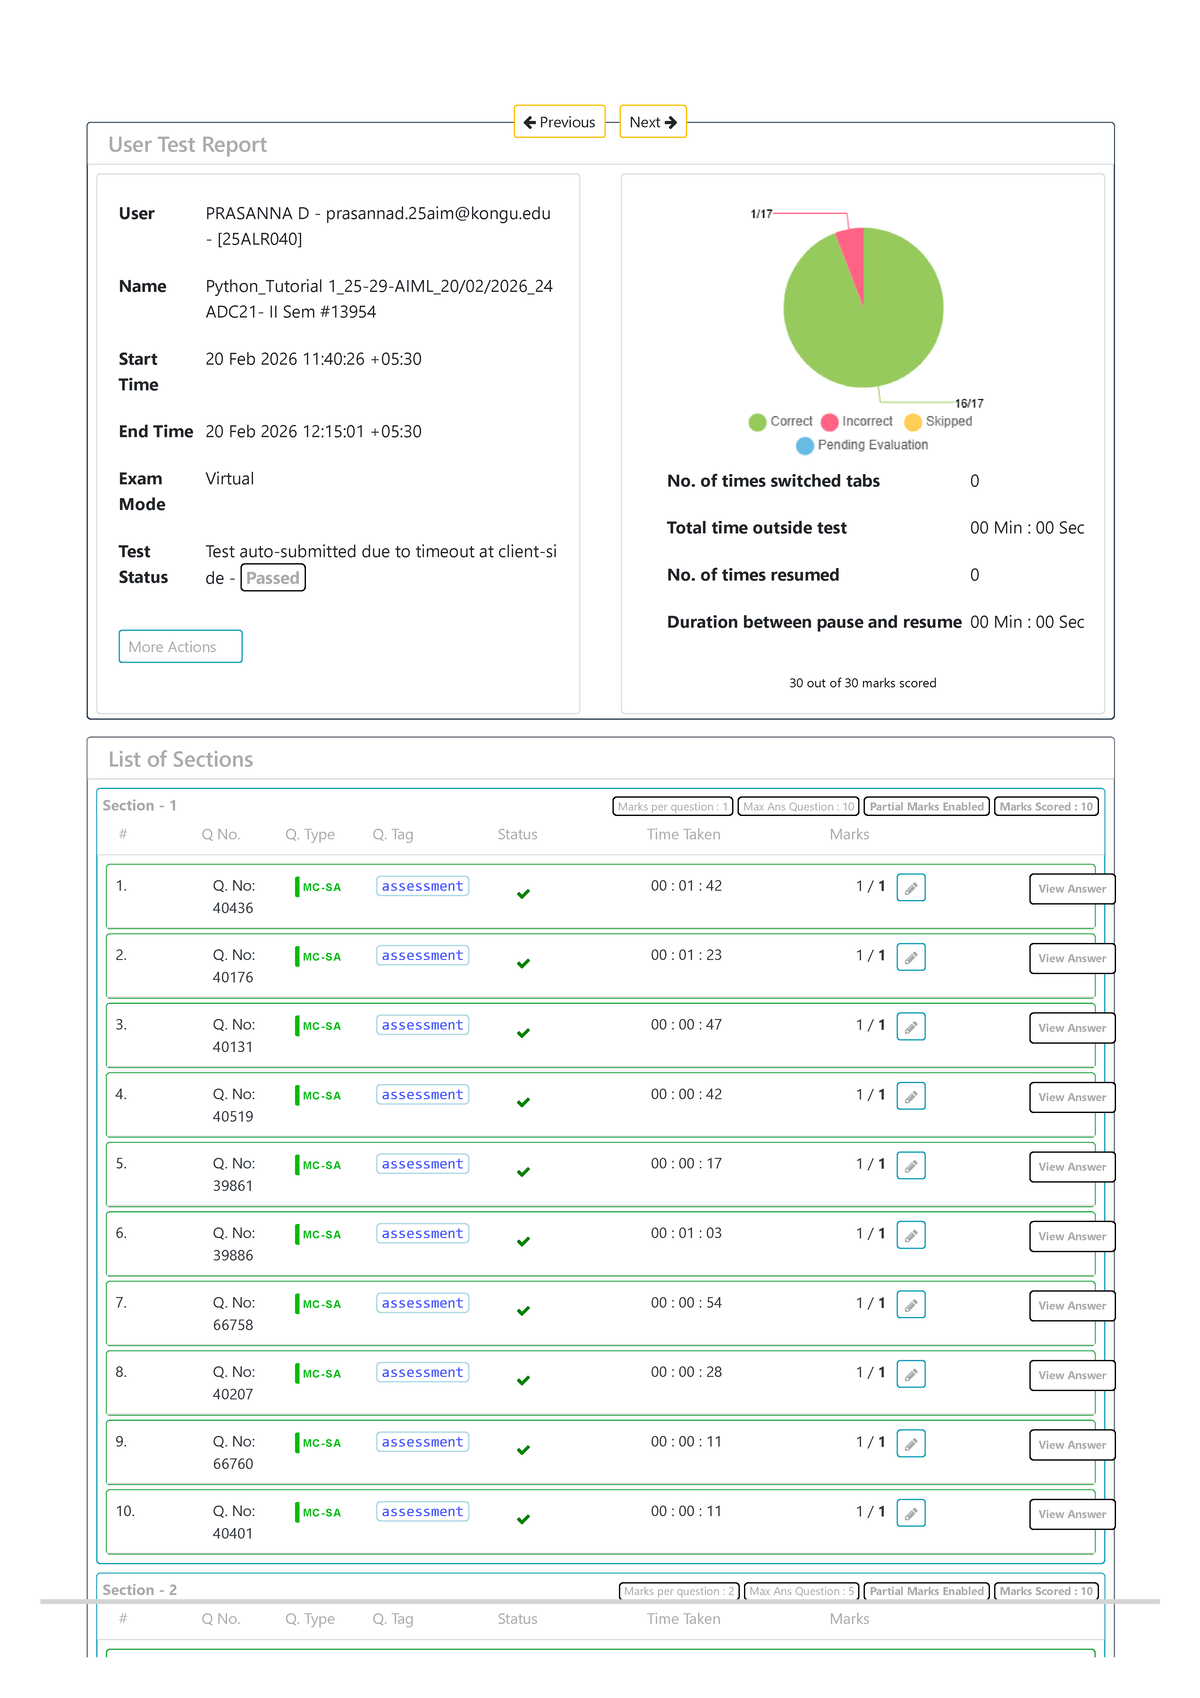Click edit marks pencil icon for question 3
Screen dimensions: 1200x1698
tap(910, 1027)
